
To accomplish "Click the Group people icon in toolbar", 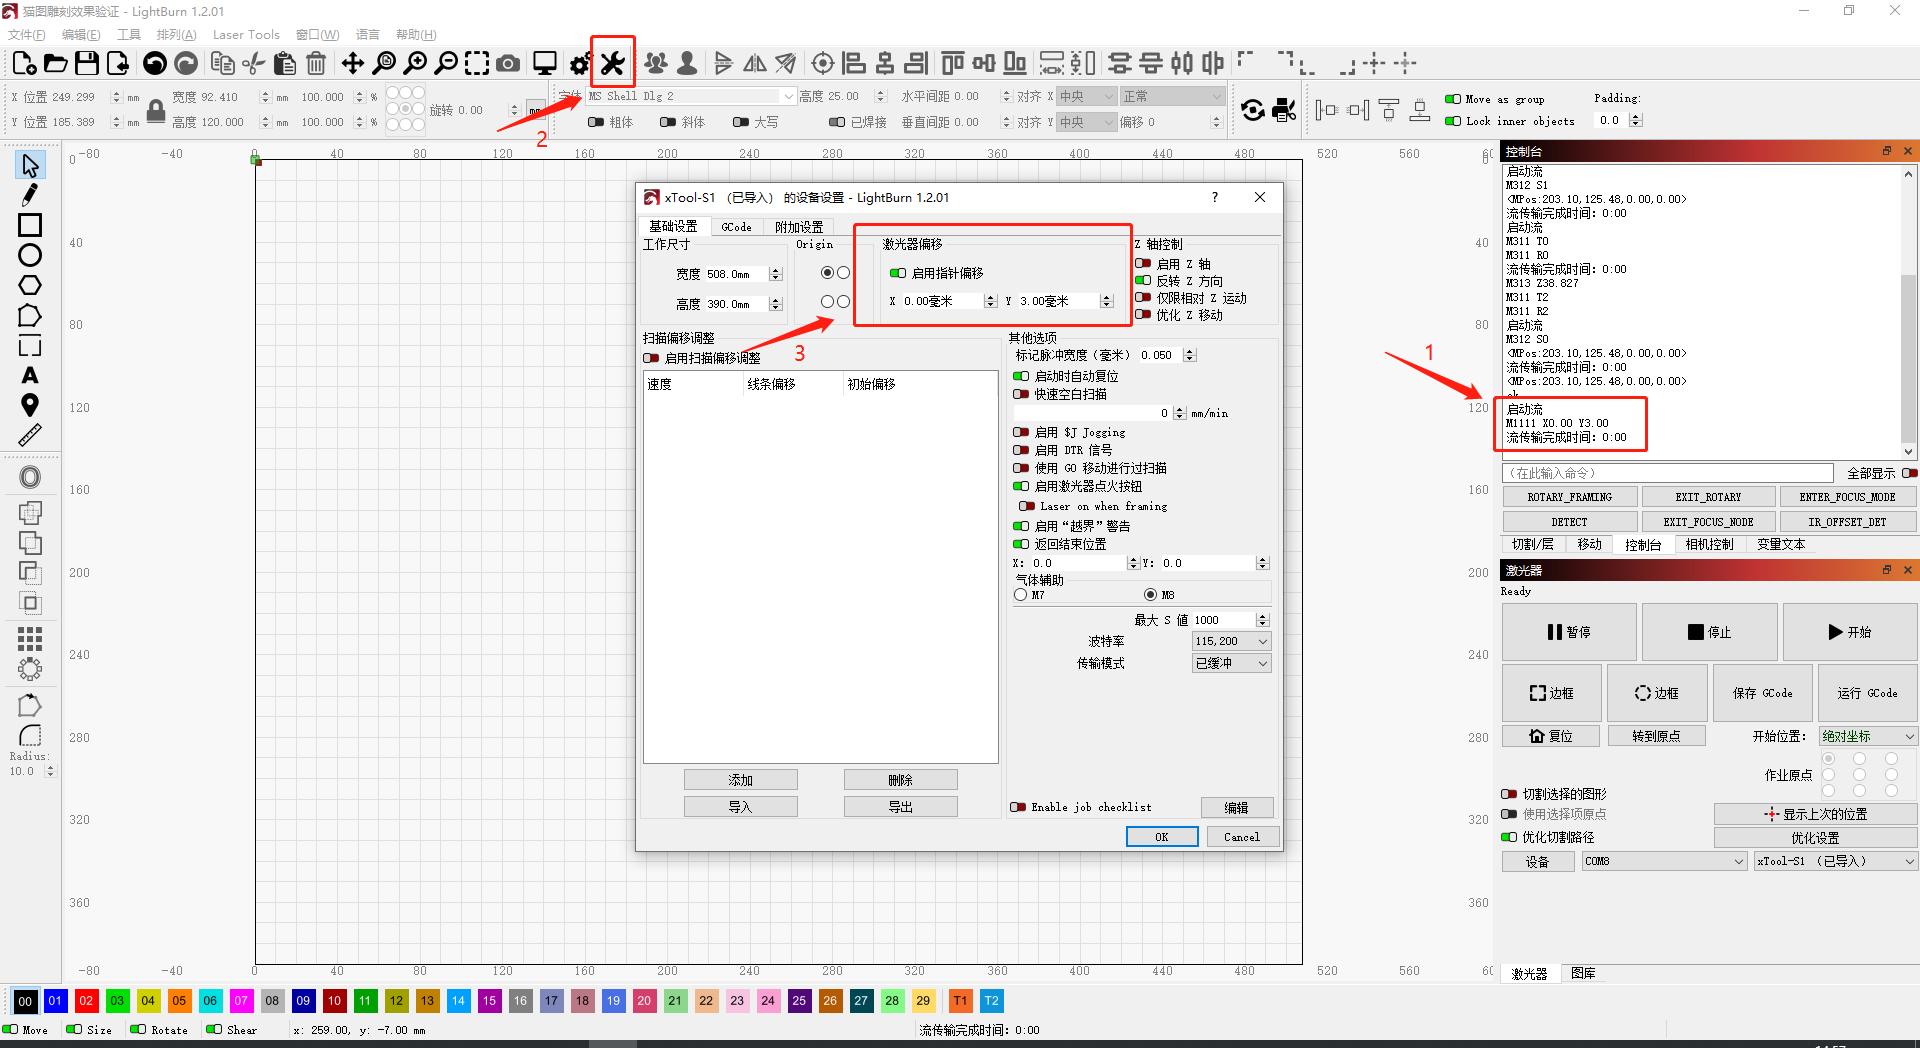I will (x=656, y=63).
